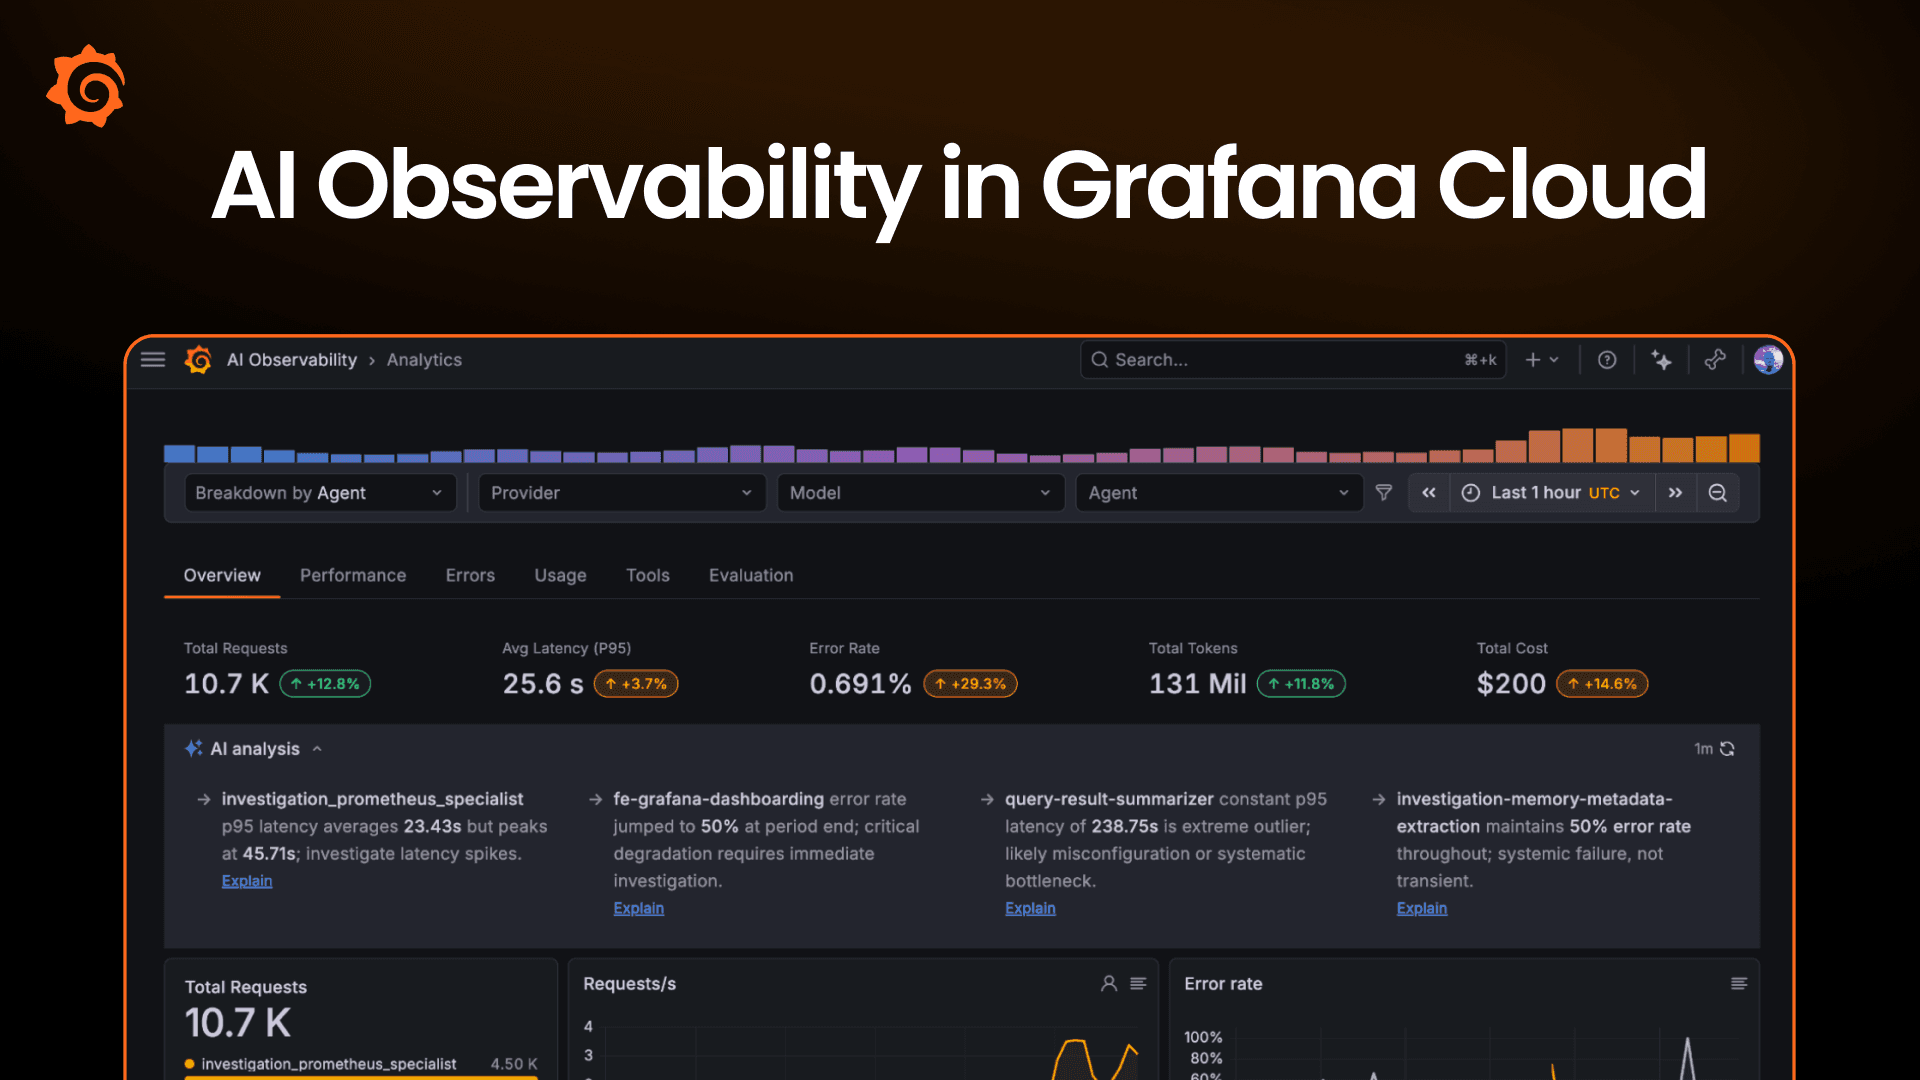
Task: Shift time range back using double-left arrows
Action: [1428, 492]
